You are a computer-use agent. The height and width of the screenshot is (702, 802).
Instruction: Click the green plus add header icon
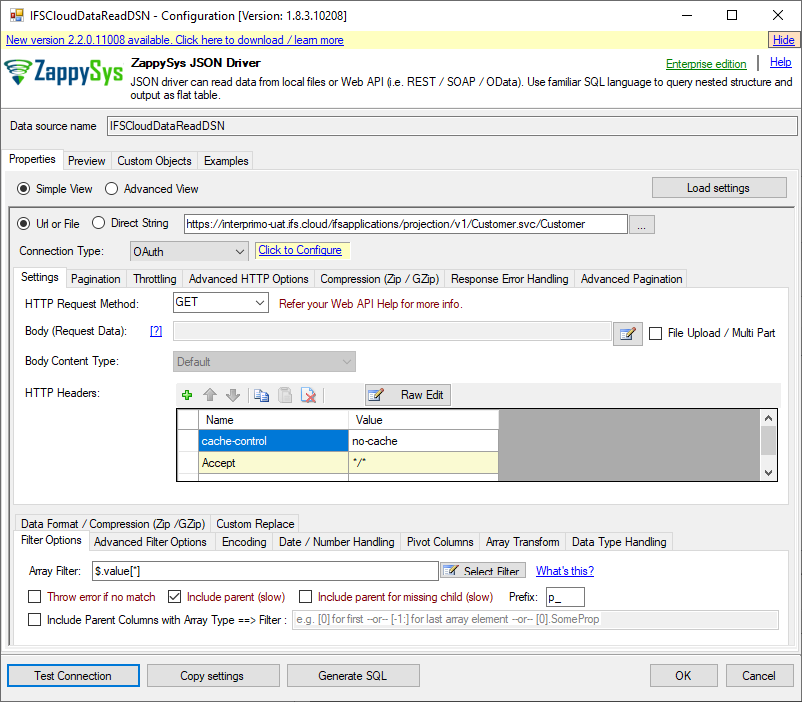pyautogui.click(x=187, y=395)
